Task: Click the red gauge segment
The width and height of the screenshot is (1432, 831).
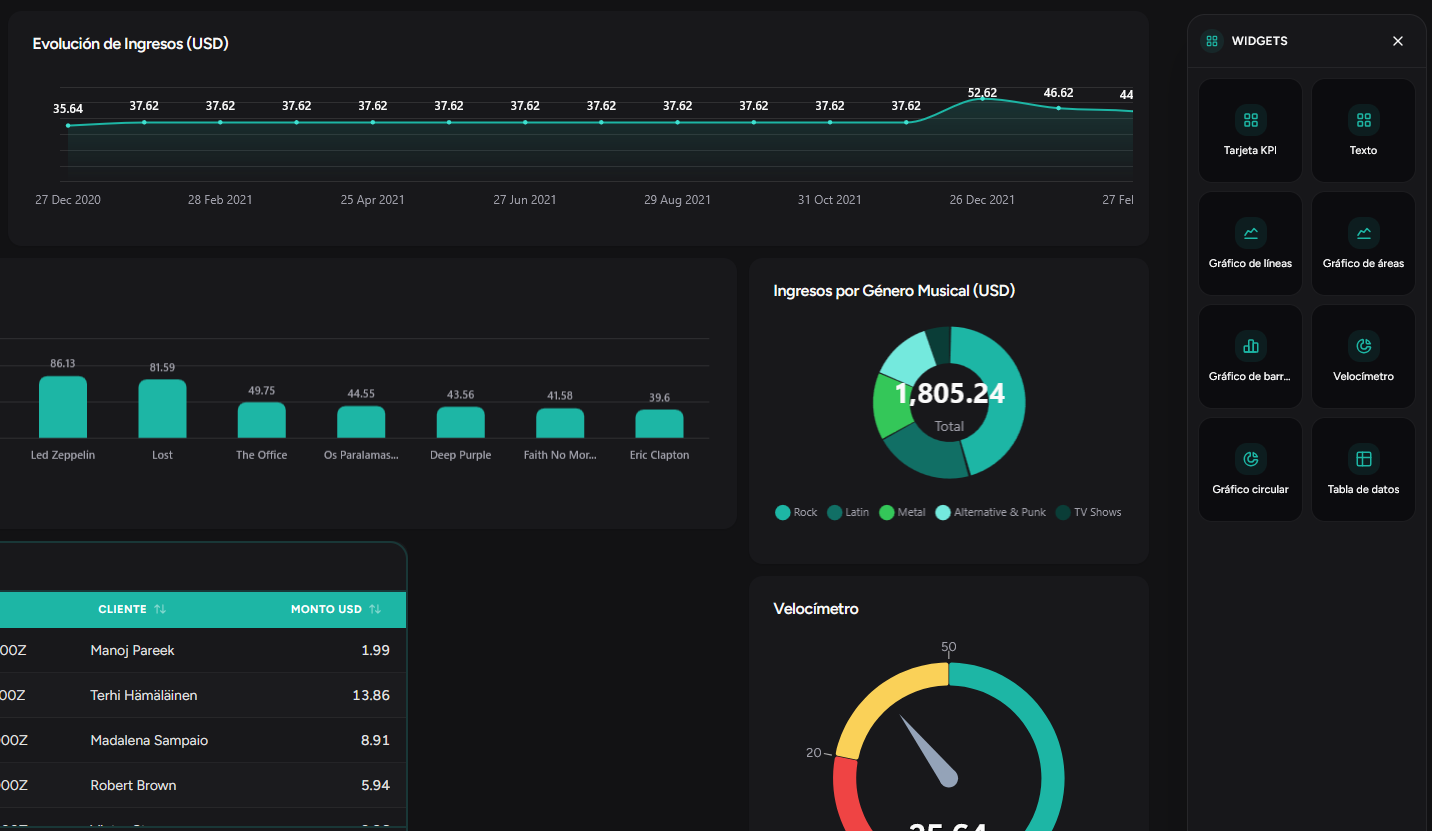Action: (x=844, y=794)
